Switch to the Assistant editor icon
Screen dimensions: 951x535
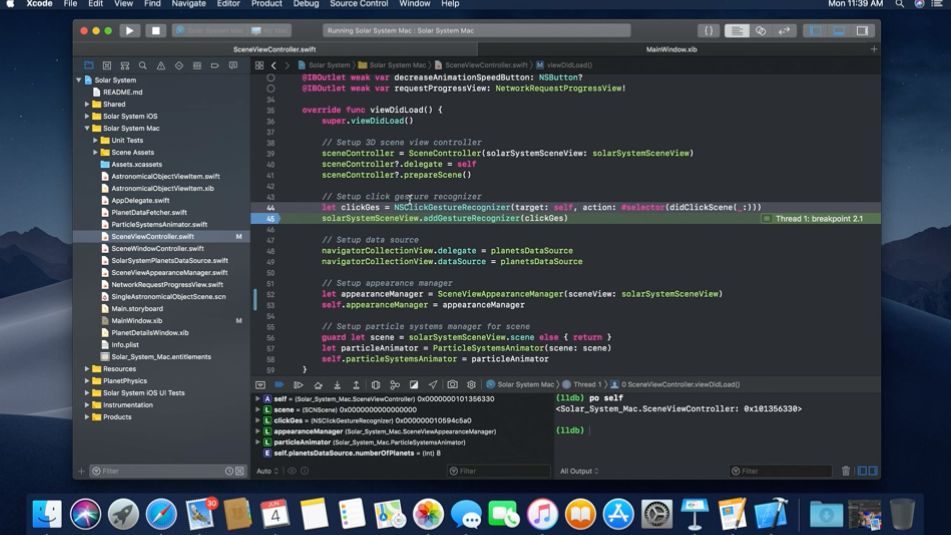pyautogui.click(x=760, y=31)
